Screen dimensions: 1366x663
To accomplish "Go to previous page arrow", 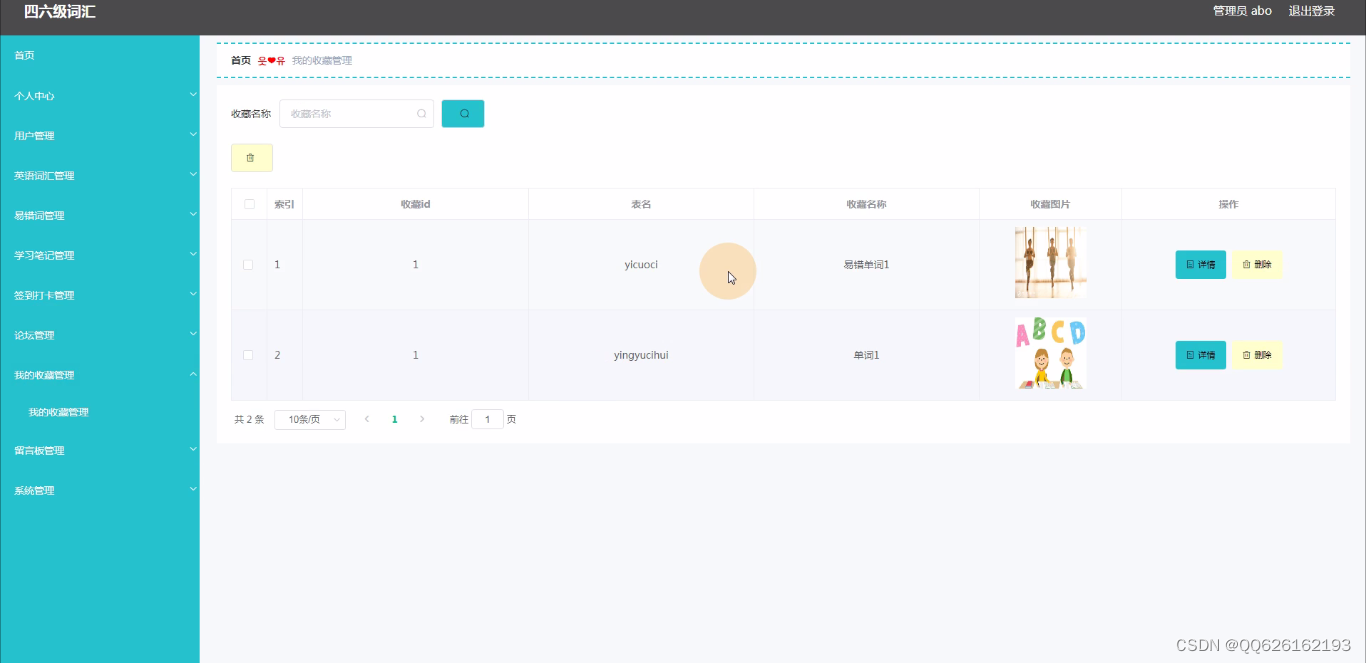I will 367,420.
